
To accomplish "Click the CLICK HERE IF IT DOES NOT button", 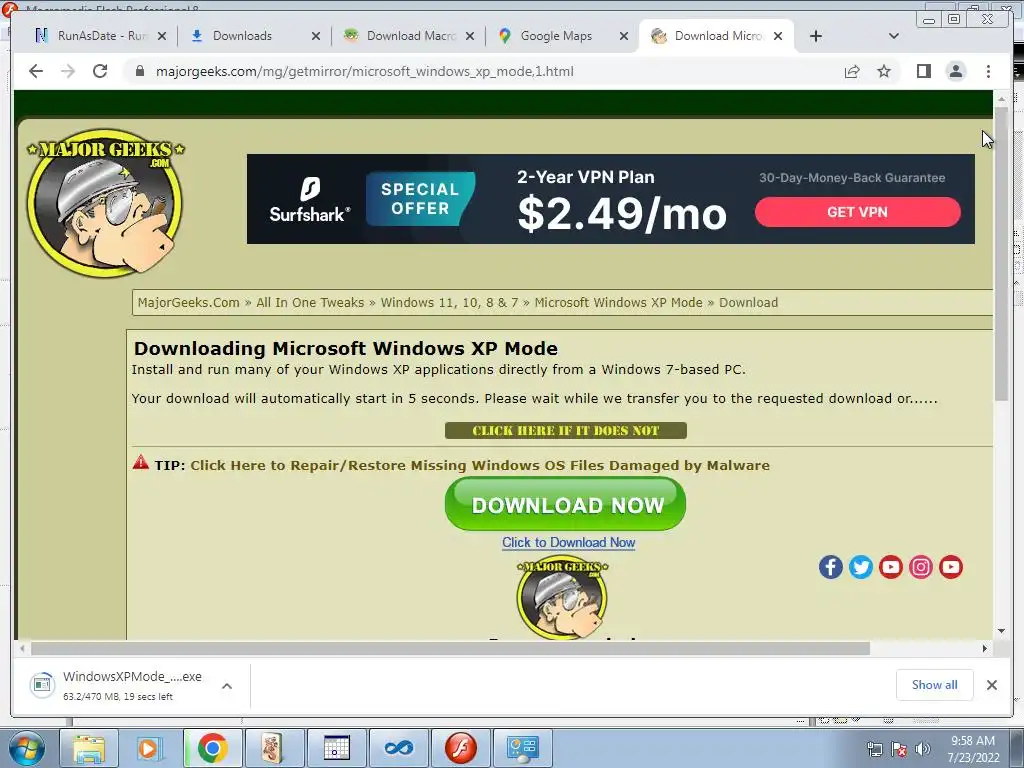I will pyautogui.click(x=566, y=430).
